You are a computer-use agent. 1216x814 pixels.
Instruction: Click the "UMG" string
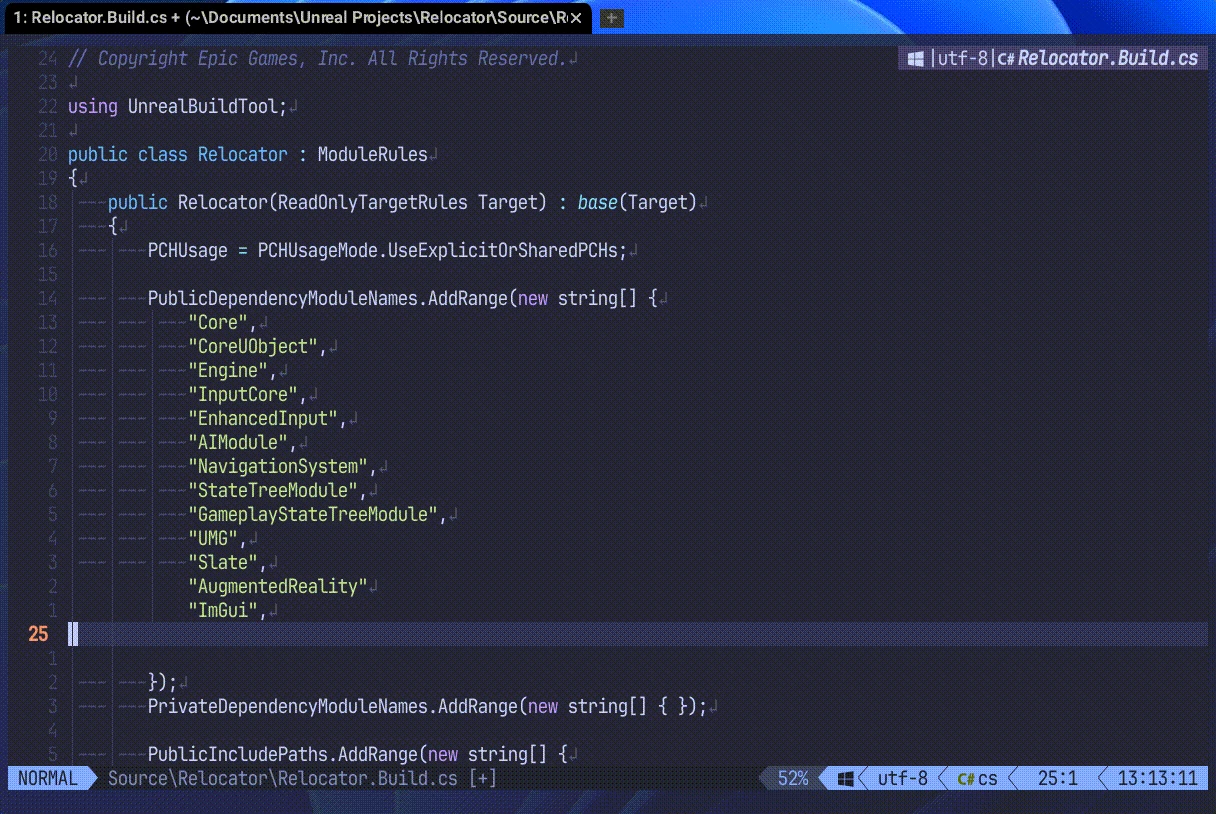(213, 538)
